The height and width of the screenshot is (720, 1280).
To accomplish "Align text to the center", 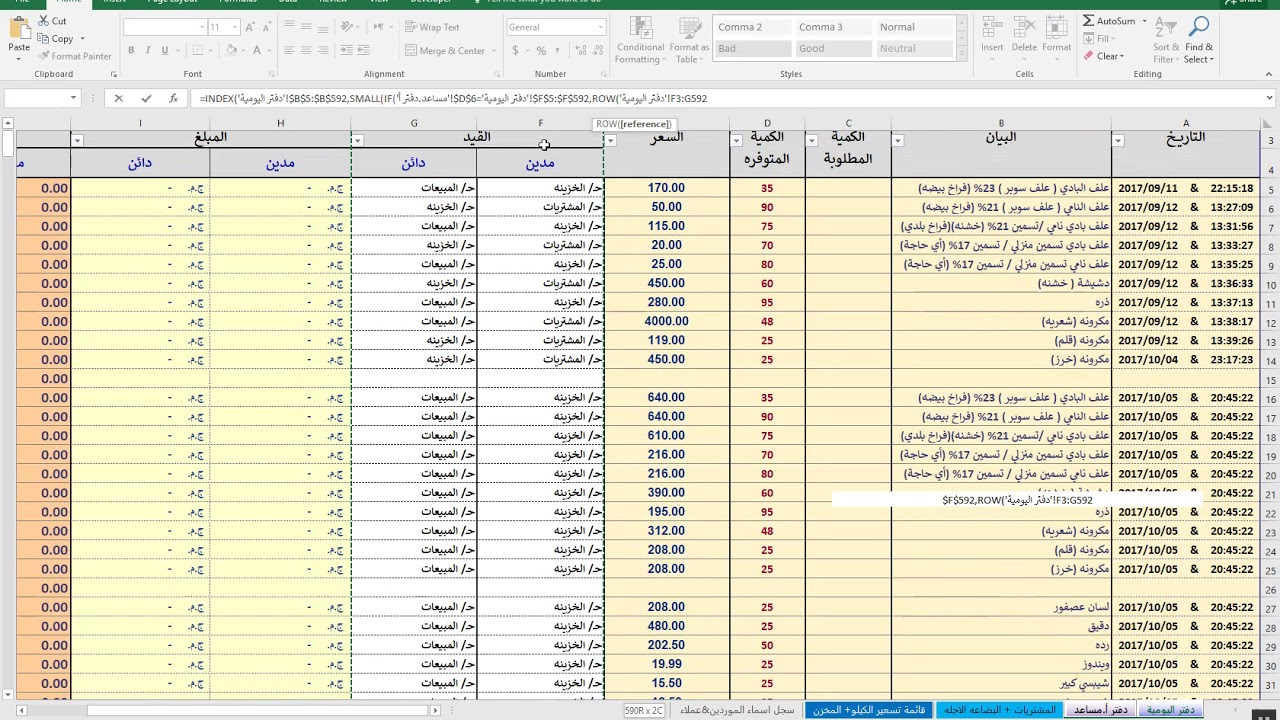I will click(307, 51).
